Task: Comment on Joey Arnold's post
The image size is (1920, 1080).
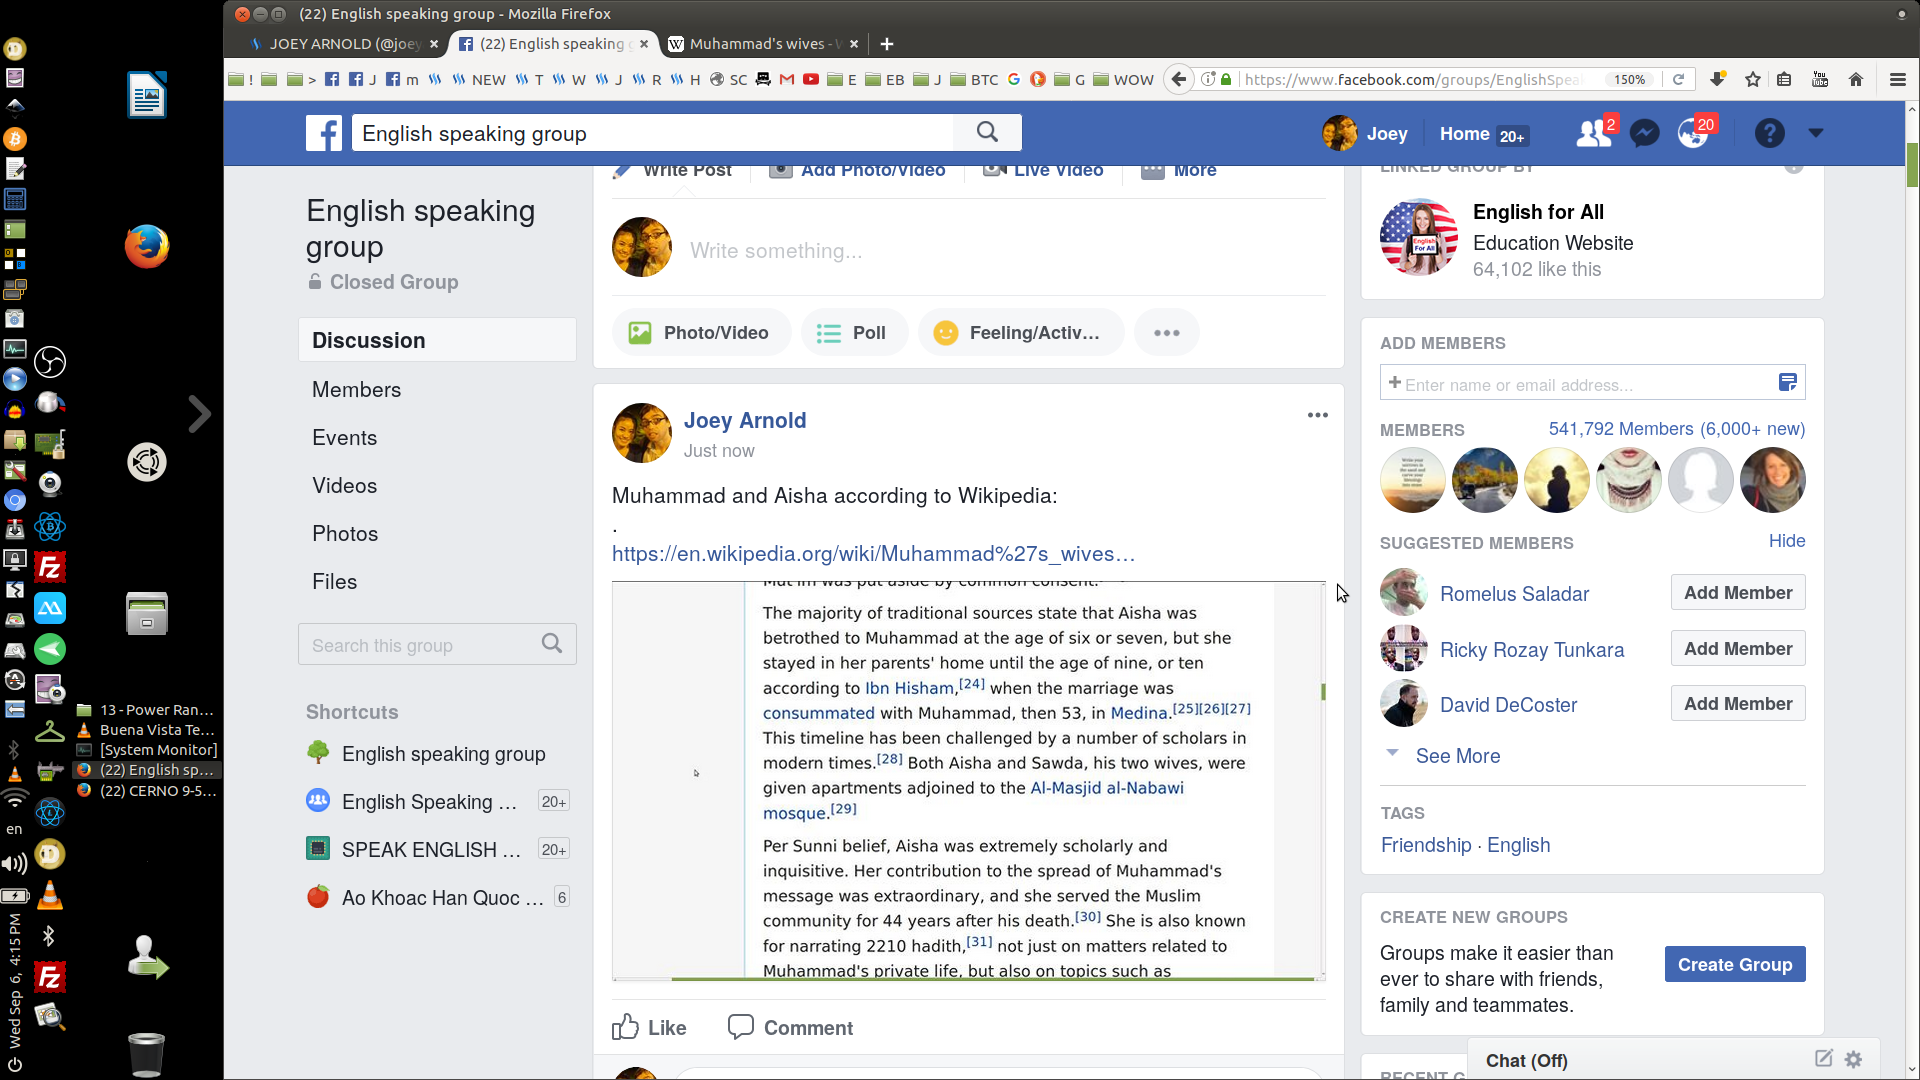Action: pyautogui.click(x=790, y=1027)
